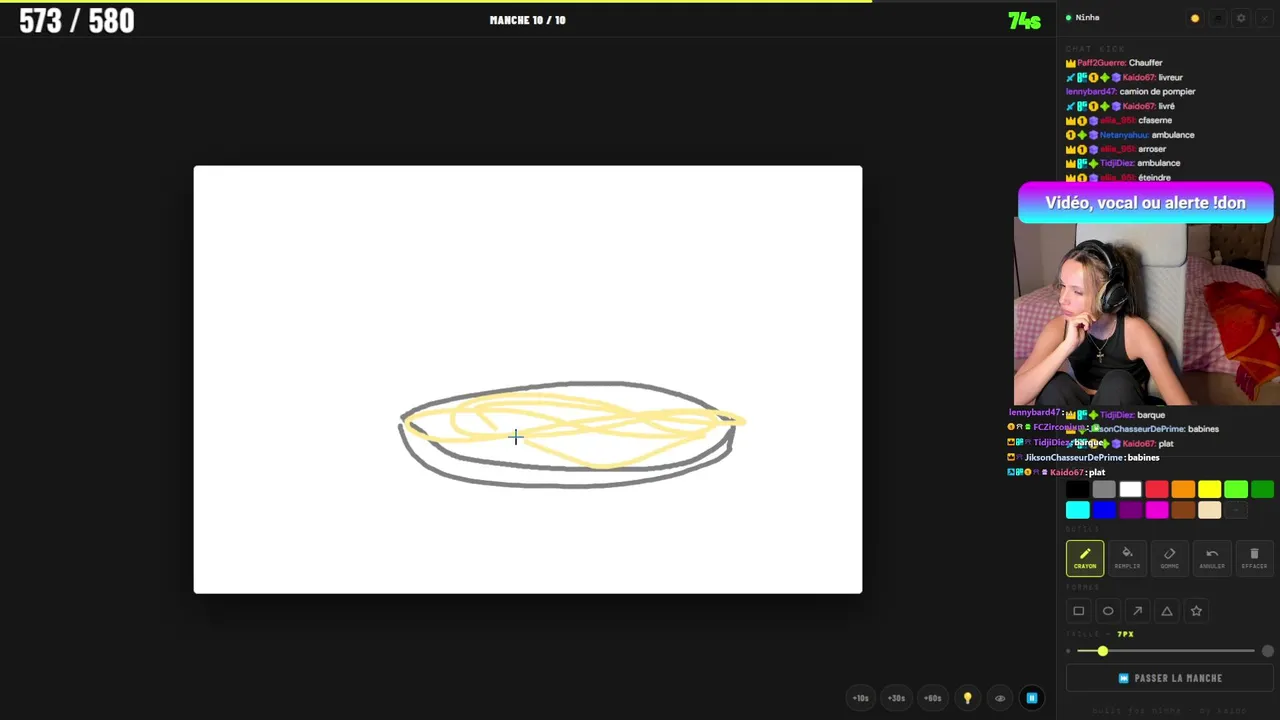
Task: Click chat message 'camion de pompier'
Action: tap(1157, 91)
